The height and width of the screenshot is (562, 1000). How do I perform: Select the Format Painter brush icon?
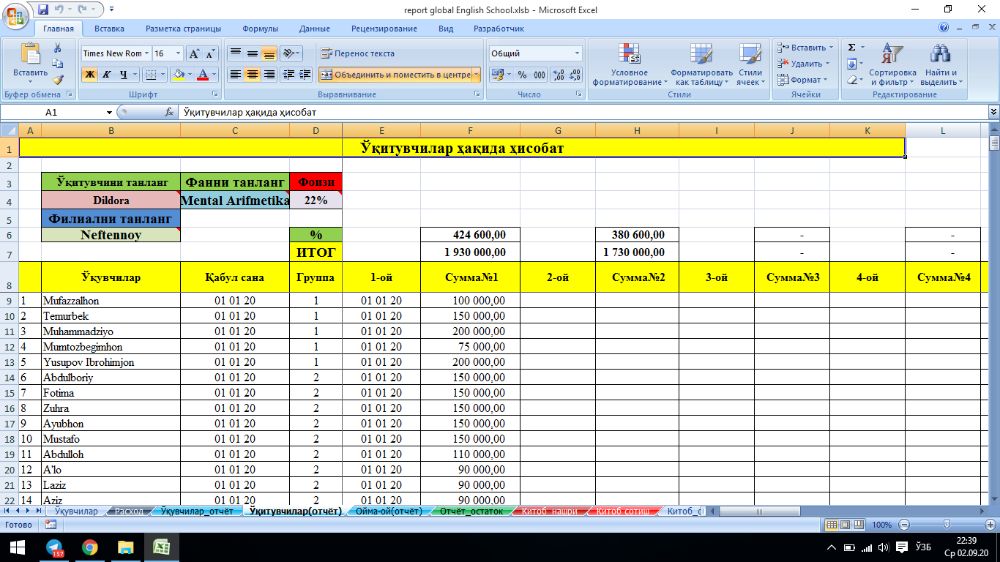tap(57, 79)
